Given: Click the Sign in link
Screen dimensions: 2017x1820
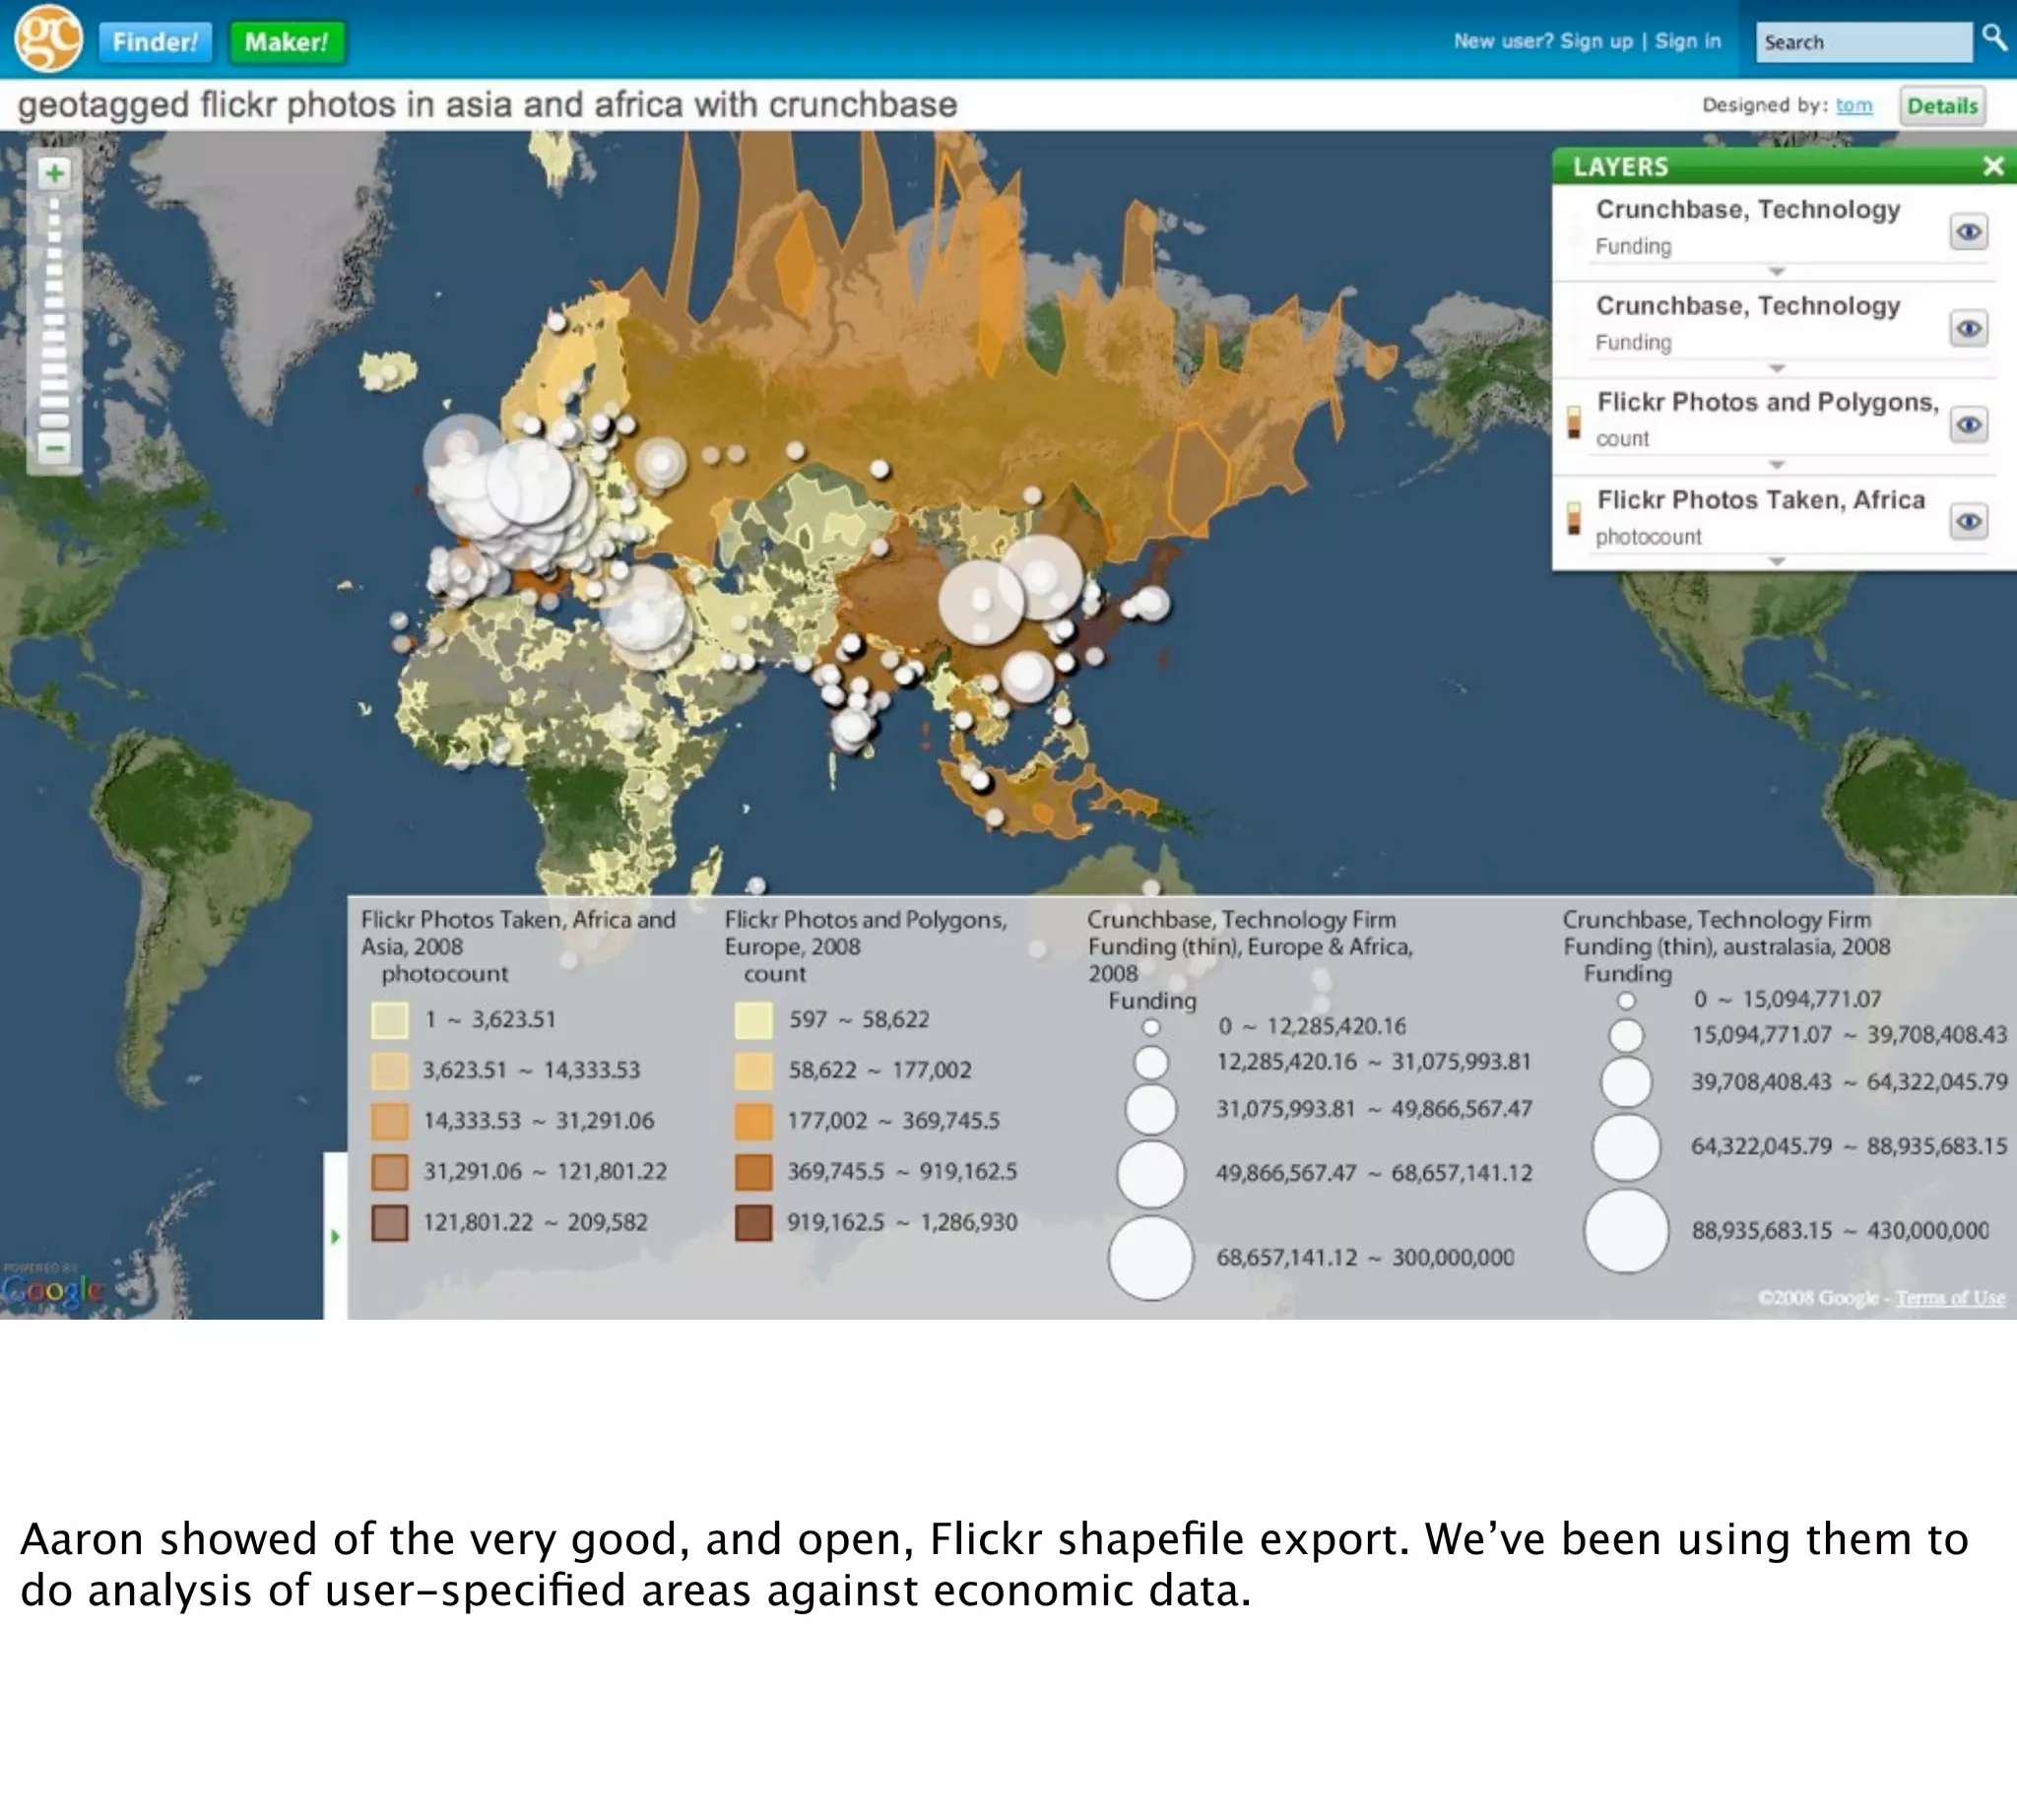Looking at the screenshot, I should point(1687,41).
